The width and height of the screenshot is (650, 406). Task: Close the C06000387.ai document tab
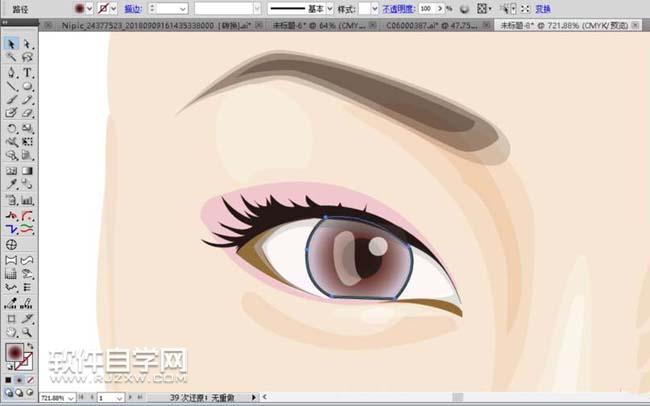[x=487, y=26]
